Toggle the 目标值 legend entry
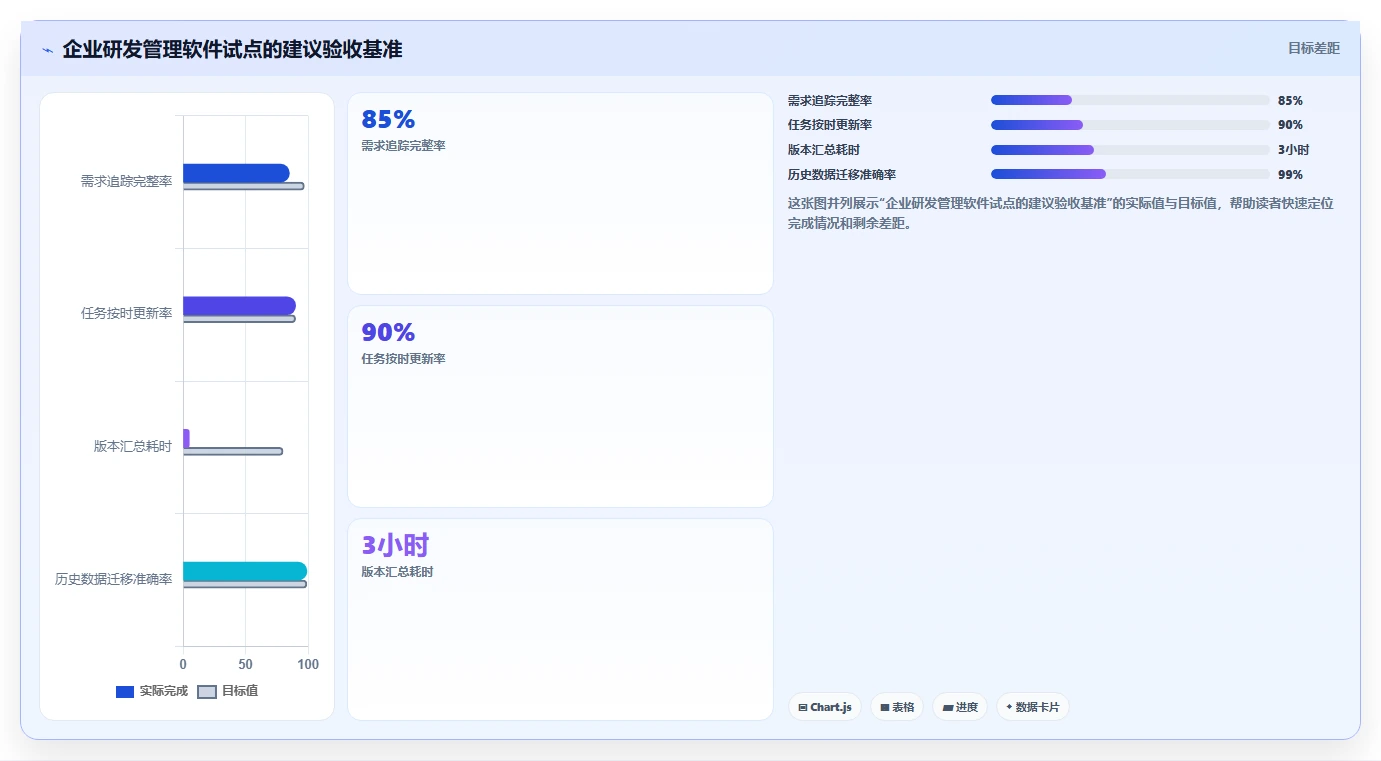The width and height of the screenshot is (1381, 761). [228, 691]
